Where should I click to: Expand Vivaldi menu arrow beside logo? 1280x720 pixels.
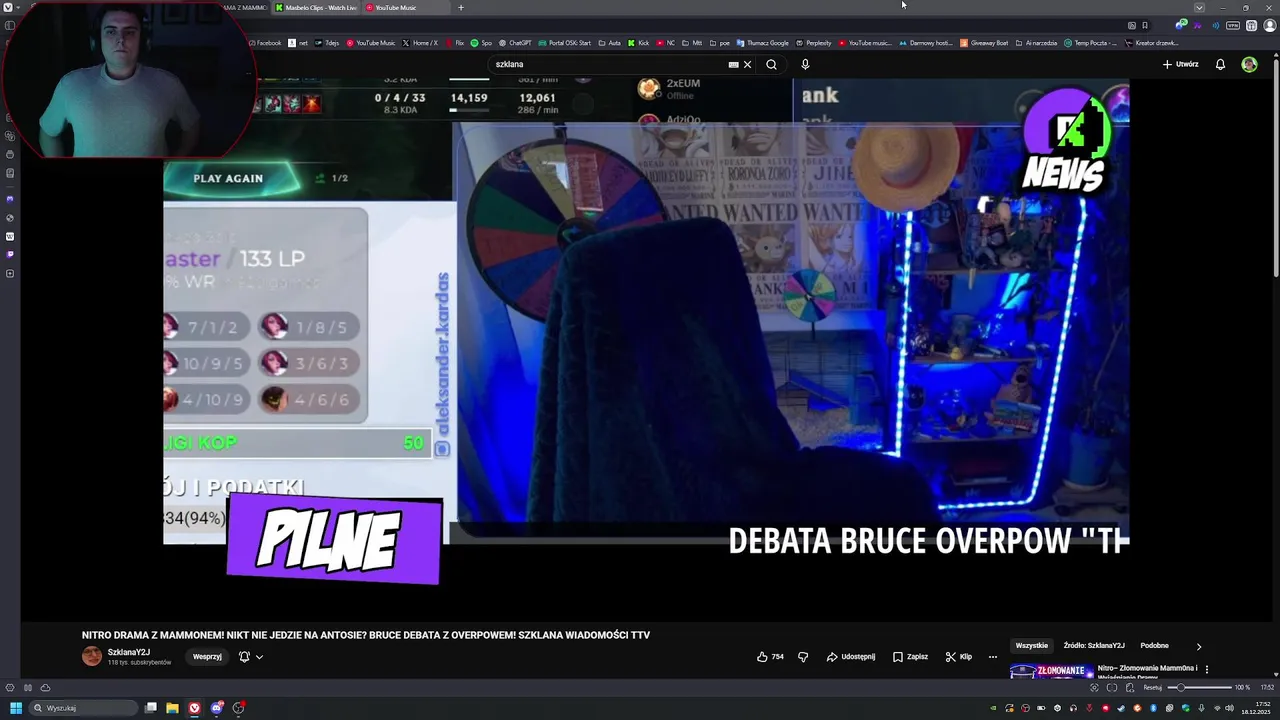click(x=18, y=7)
